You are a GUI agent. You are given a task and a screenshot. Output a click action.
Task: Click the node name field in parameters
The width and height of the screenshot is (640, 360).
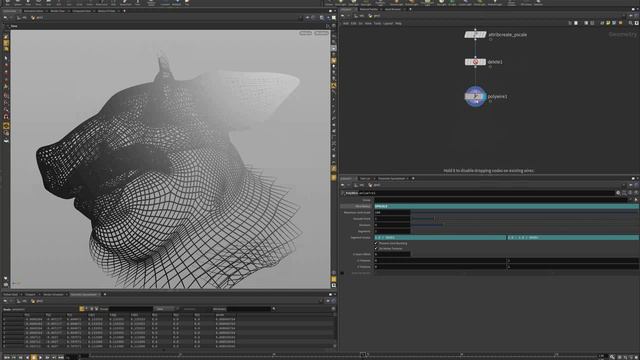[x=486, y=193]
